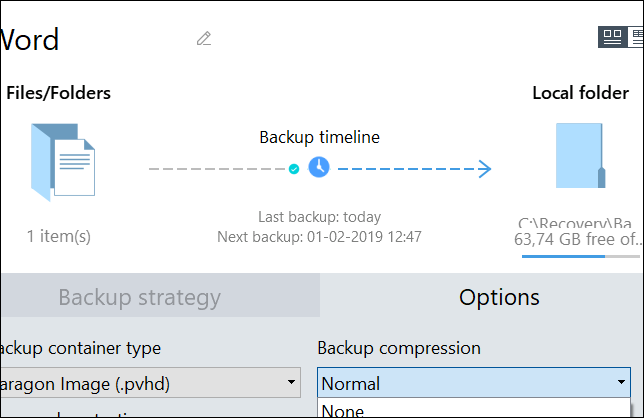644x418 pixels.
Task: Click the arrowhead ending the backup timeline
Action: tap(484, 169)
